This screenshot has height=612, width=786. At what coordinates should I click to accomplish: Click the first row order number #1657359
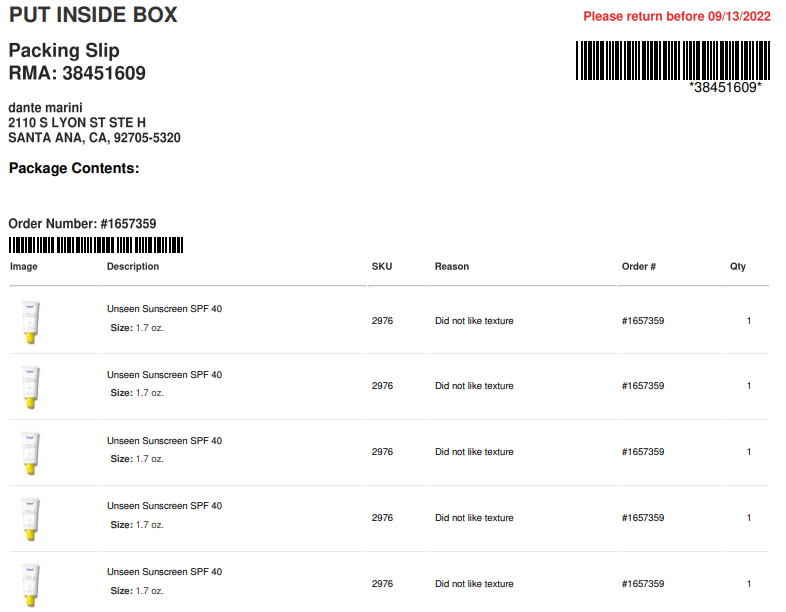click(643, 321)
